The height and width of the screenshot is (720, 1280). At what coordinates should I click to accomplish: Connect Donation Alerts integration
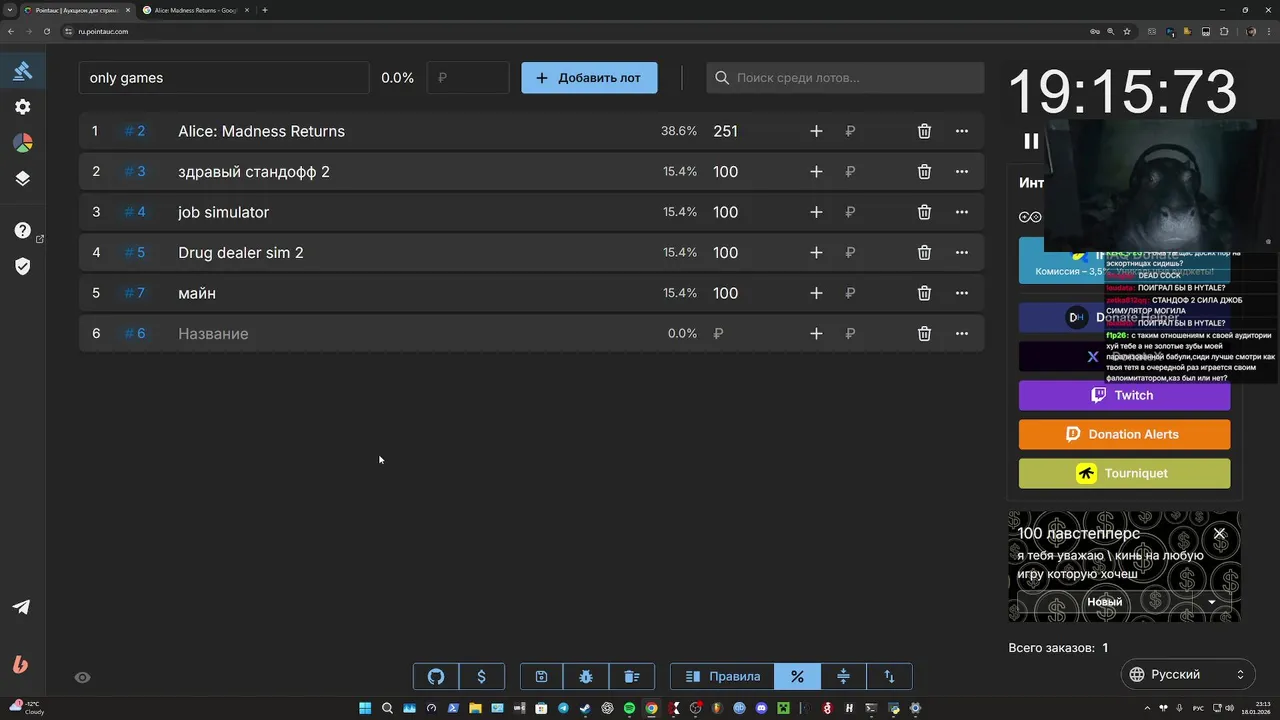tap(1124, 434)
